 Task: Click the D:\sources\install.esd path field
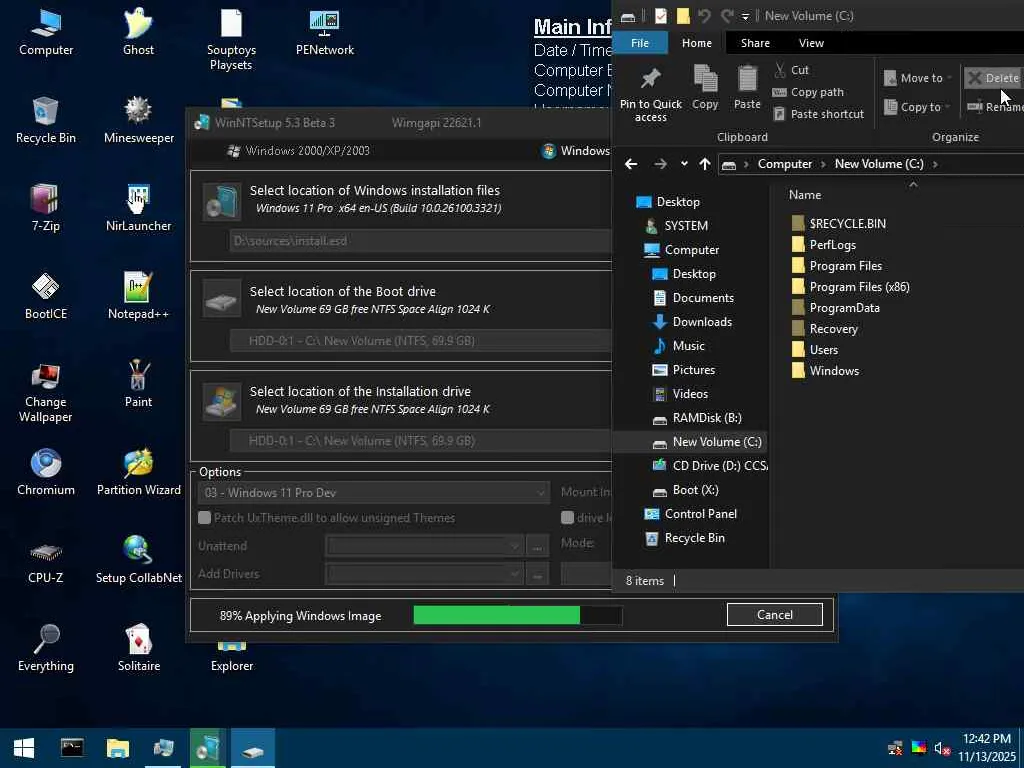(421, 241)
